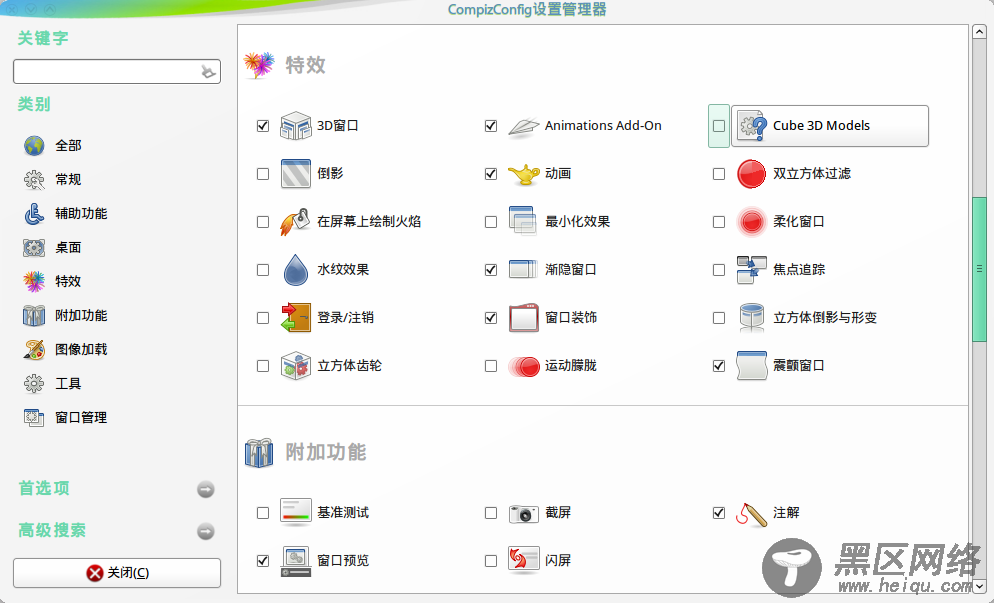Disable the 注解 checkbox
The image size is (994, 603).
coord(719,513)
